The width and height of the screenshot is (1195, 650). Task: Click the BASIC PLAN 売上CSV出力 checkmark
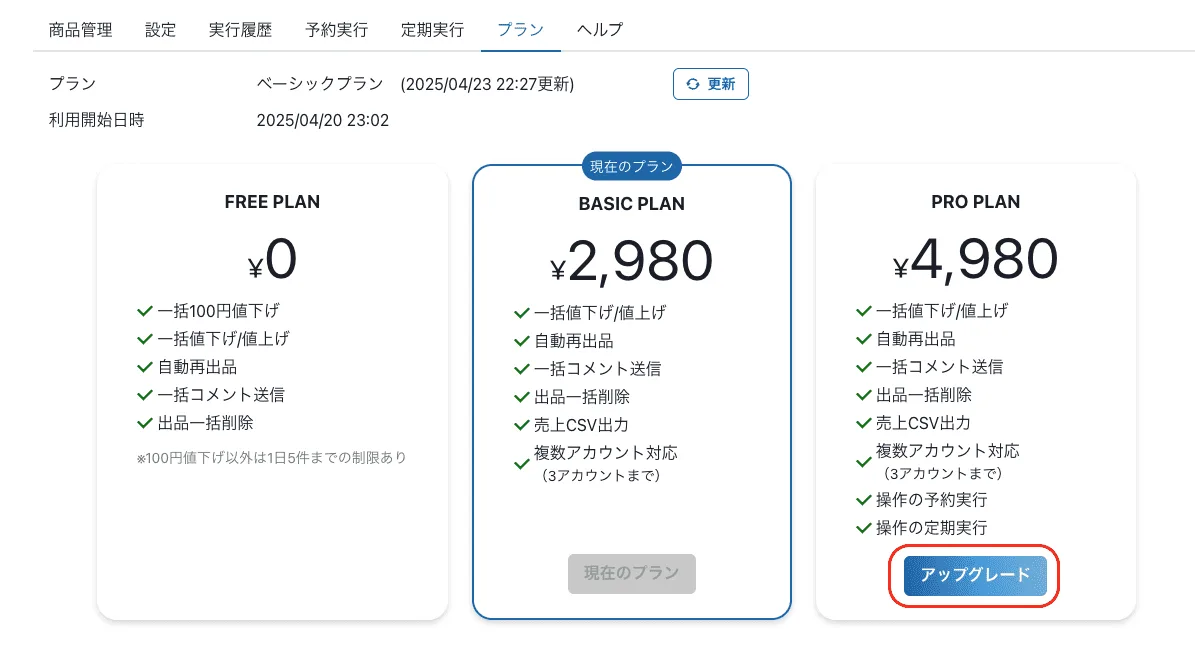coord(521,426)
